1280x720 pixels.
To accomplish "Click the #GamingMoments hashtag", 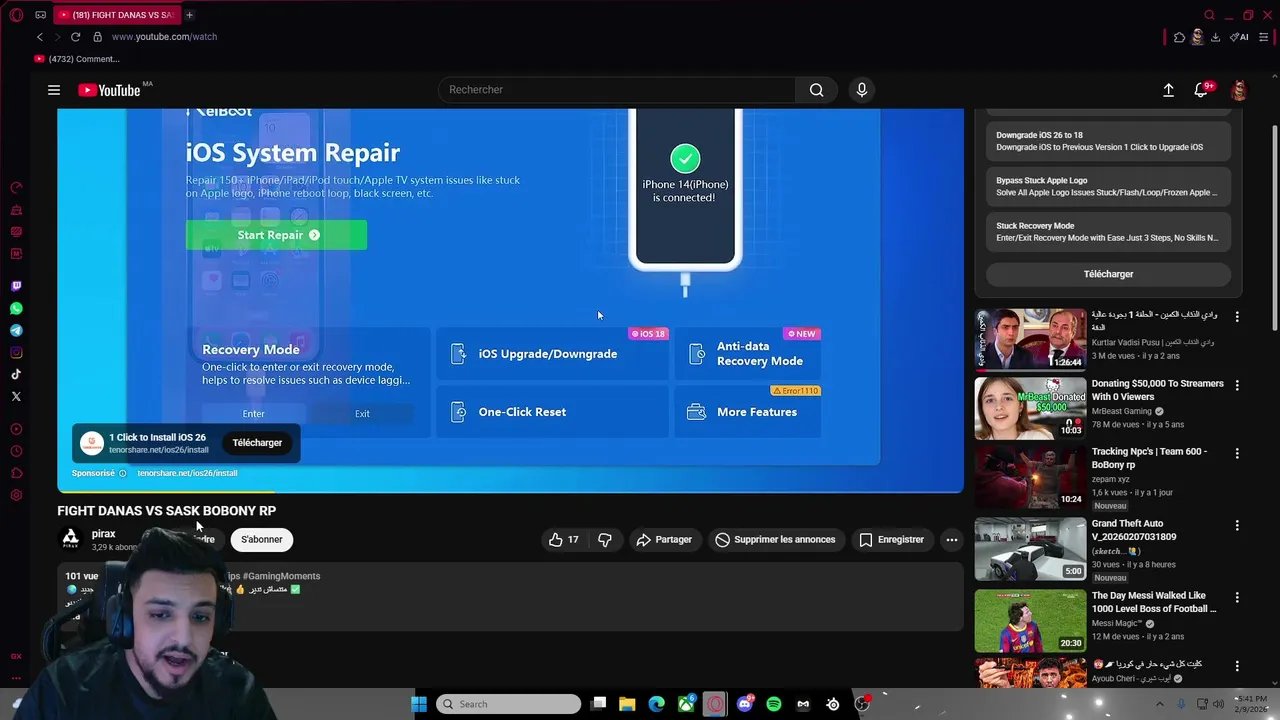I will pyautogui.click(x=280, y=576).
